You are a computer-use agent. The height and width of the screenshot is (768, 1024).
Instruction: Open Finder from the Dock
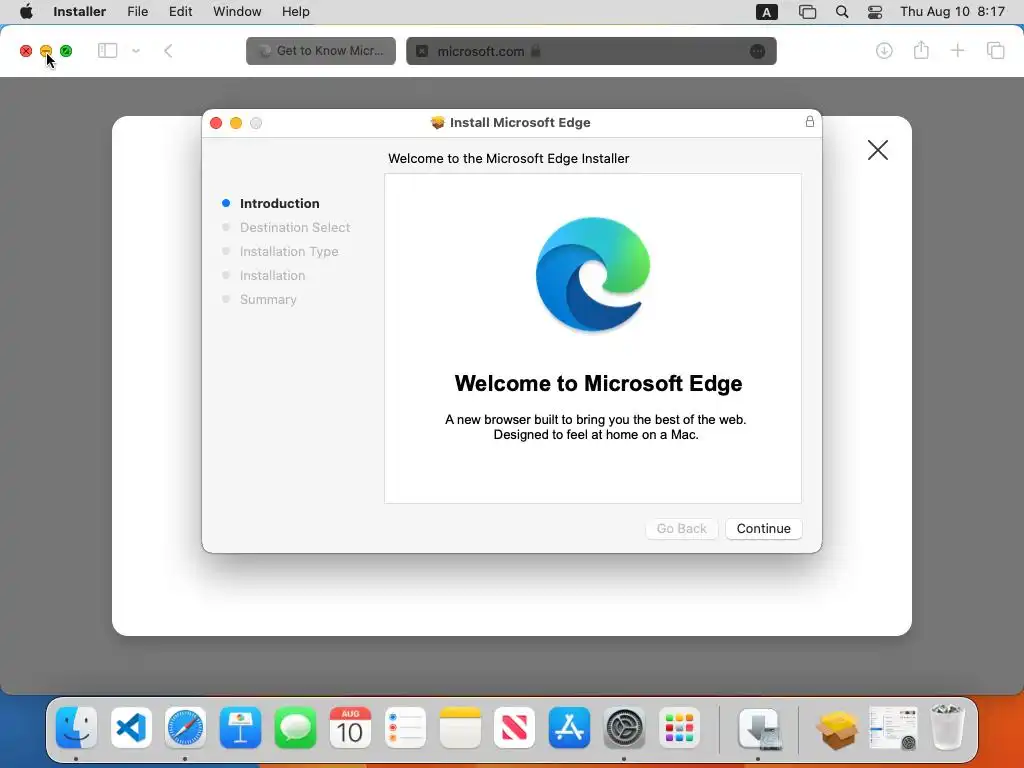tap(76, 728)
